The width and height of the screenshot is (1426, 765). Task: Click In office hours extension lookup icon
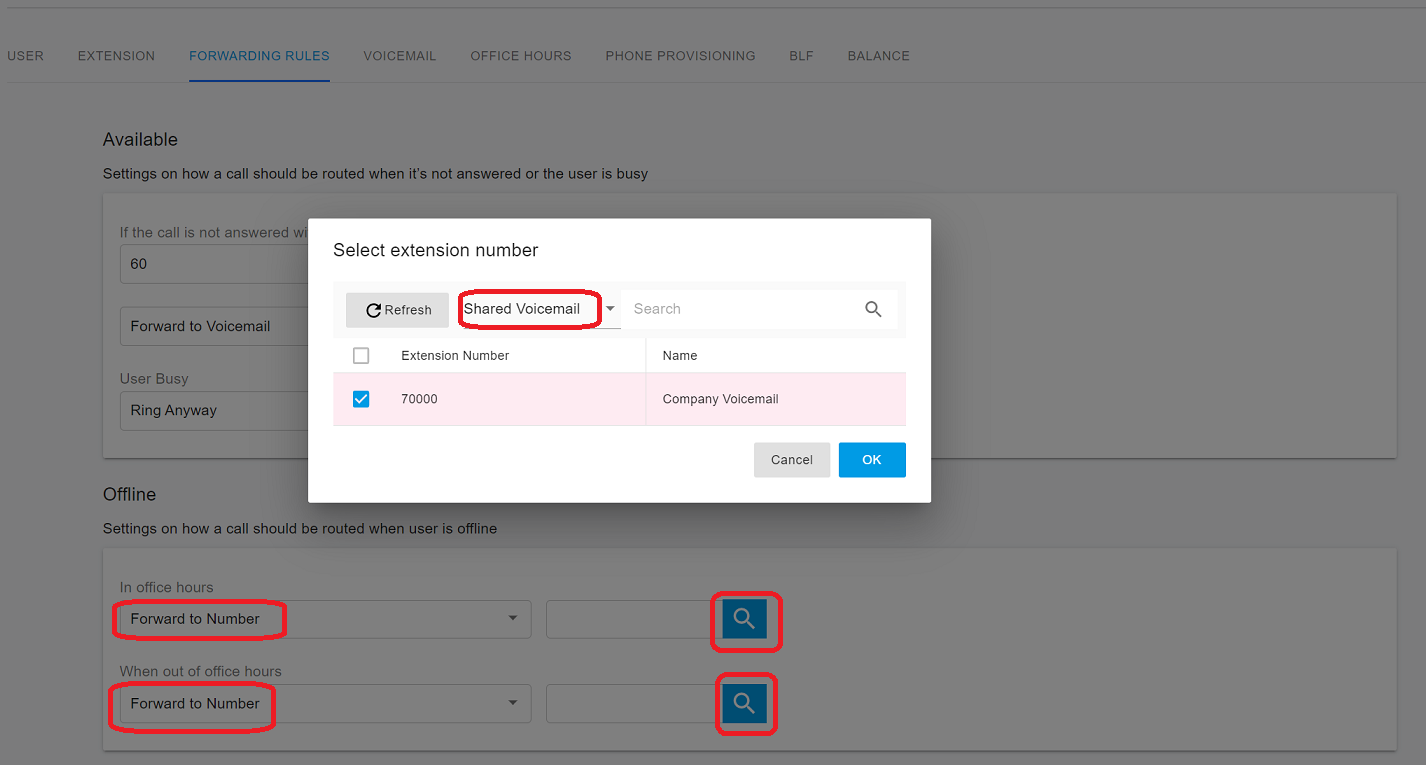point(744,620)
